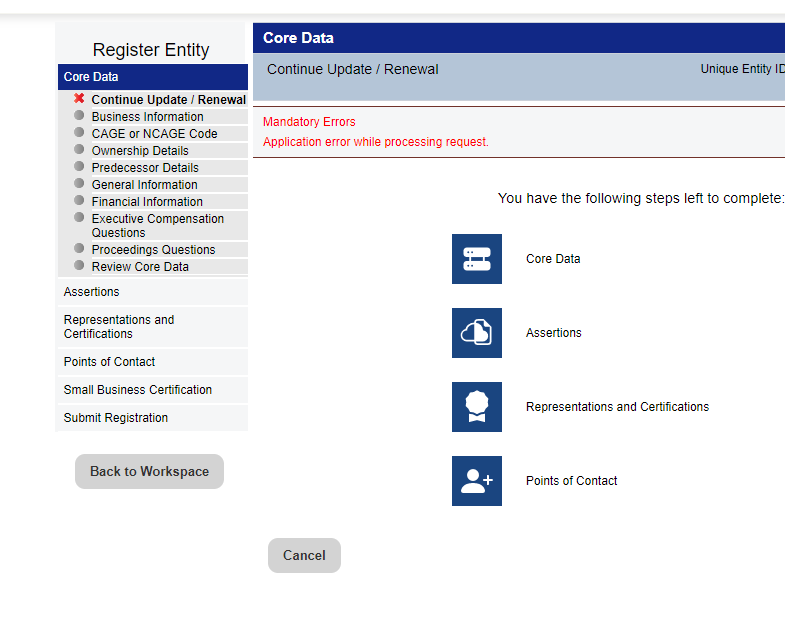The image size is (785, 619).
Task: Click the Continue Update / Renewal page subtitle
Action: coord(352,69)
